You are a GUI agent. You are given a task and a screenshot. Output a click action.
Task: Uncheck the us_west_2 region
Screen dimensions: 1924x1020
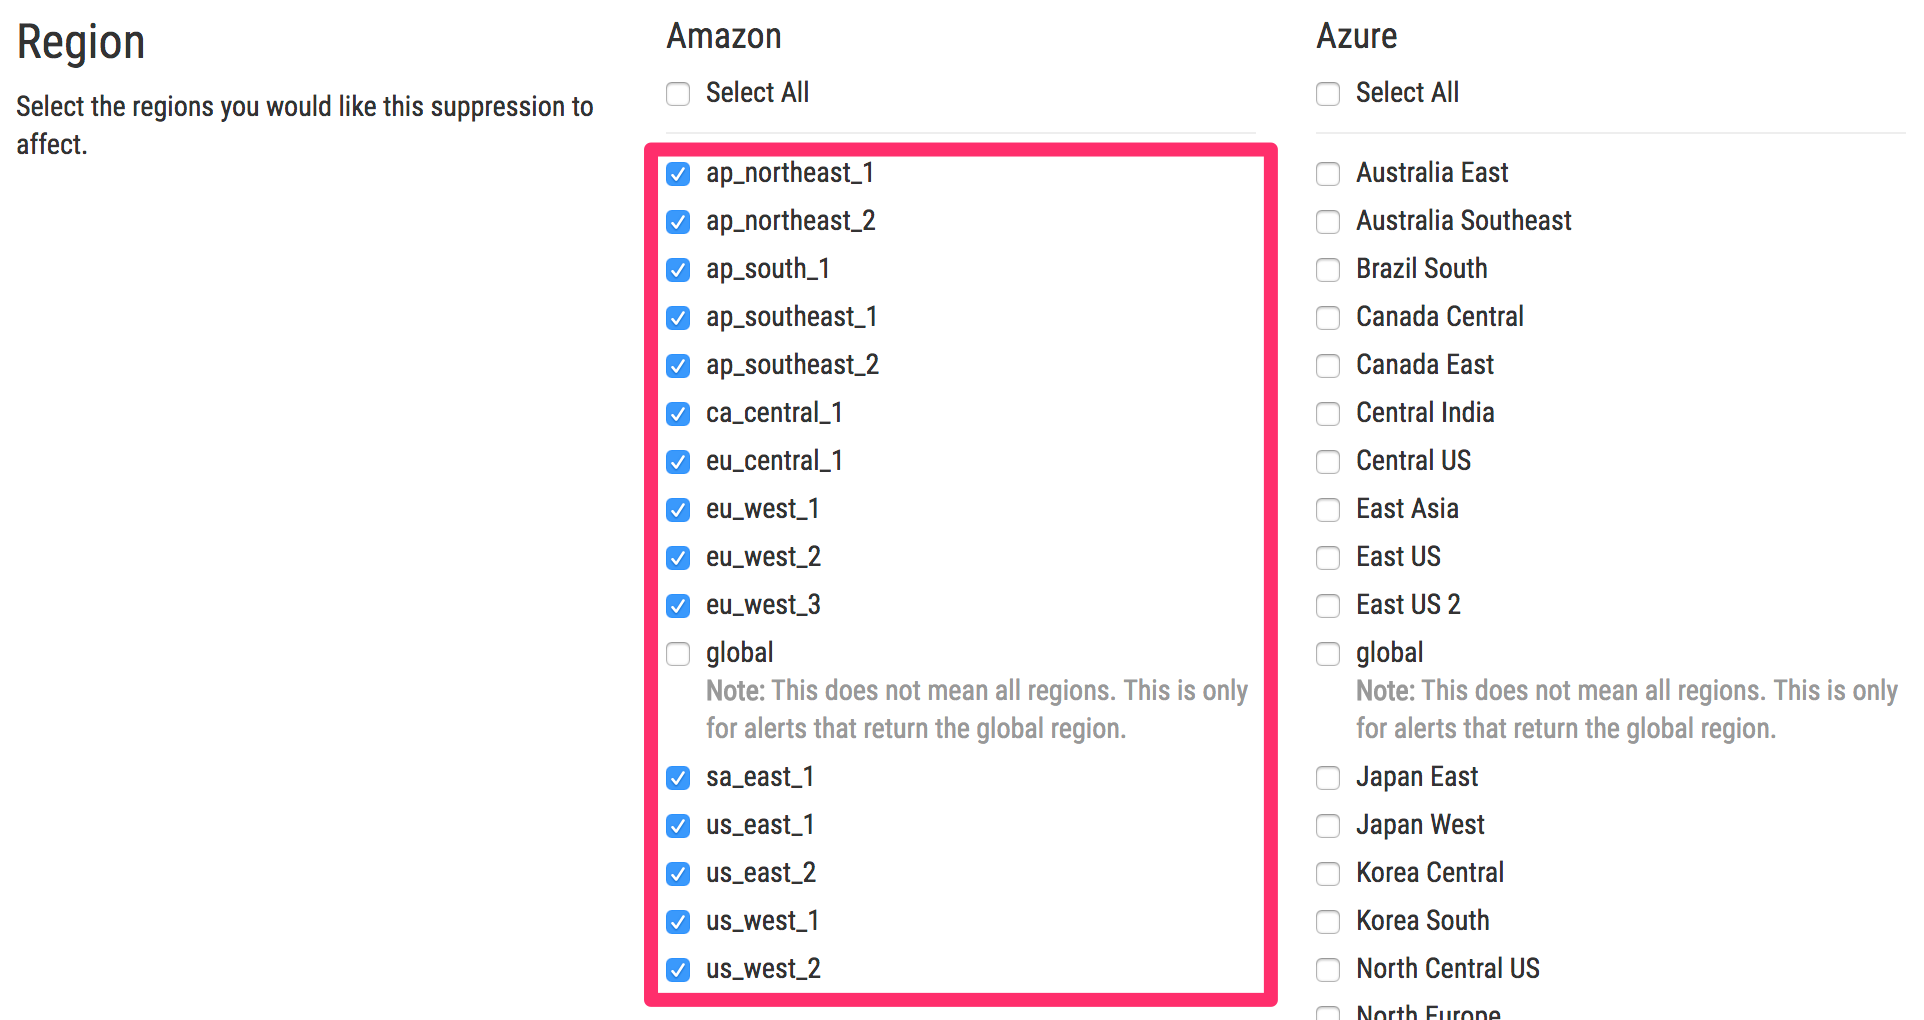(678, 969)
